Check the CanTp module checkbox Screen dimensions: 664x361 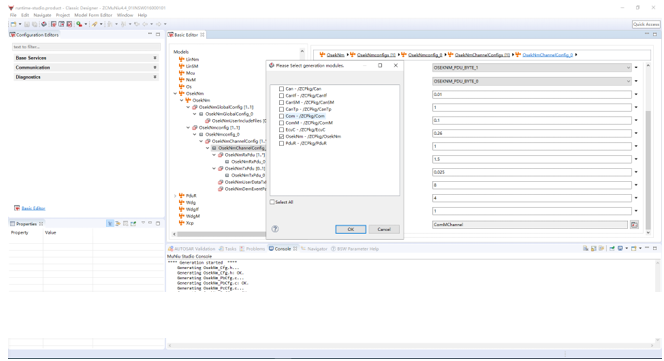pyautogui.click(x=281, y=109)
